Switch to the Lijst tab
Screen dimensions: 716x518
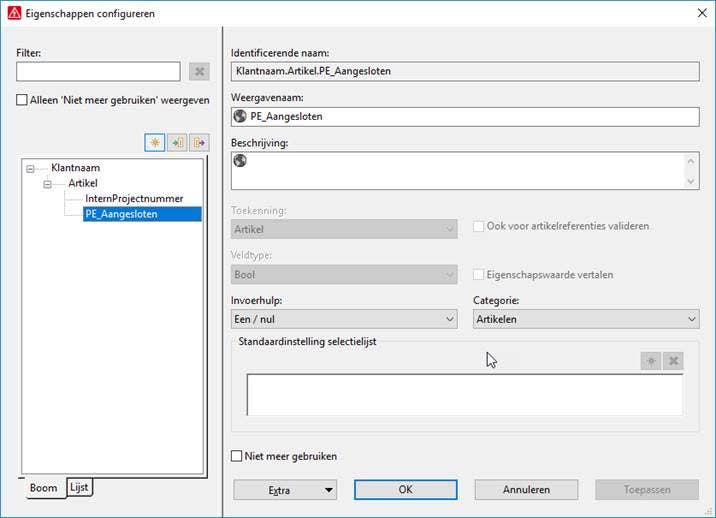click(x=79, y=487)
